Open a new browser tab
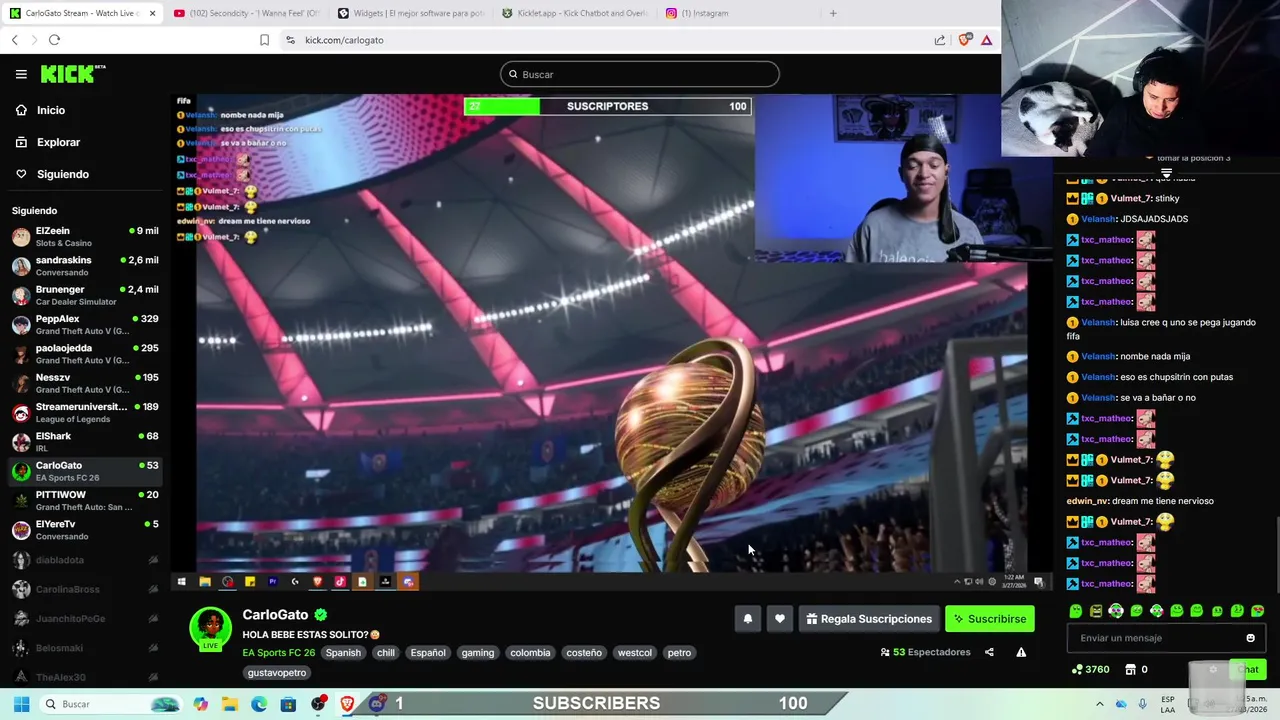The image size is (1280, 720). (833, 13)
